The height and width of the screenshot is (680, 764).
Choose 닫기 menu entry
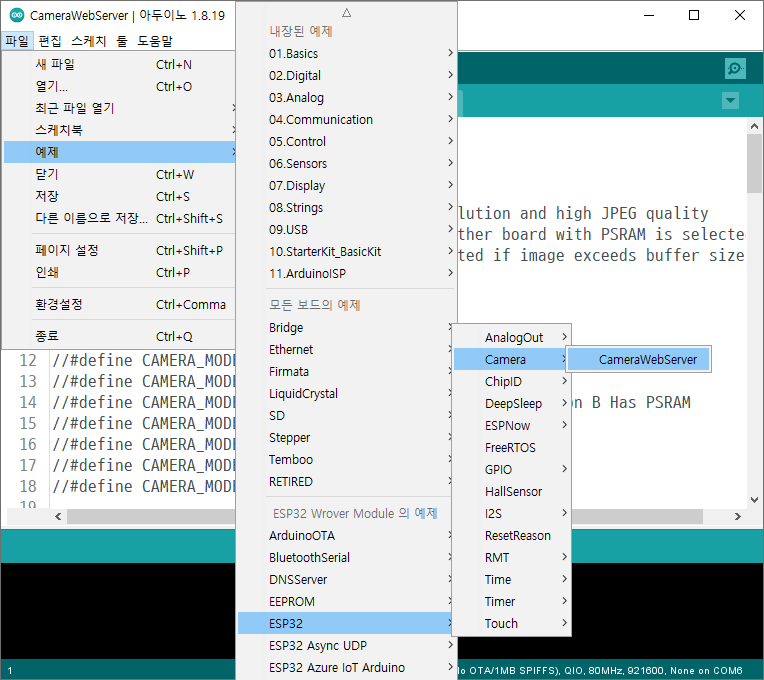119,174
